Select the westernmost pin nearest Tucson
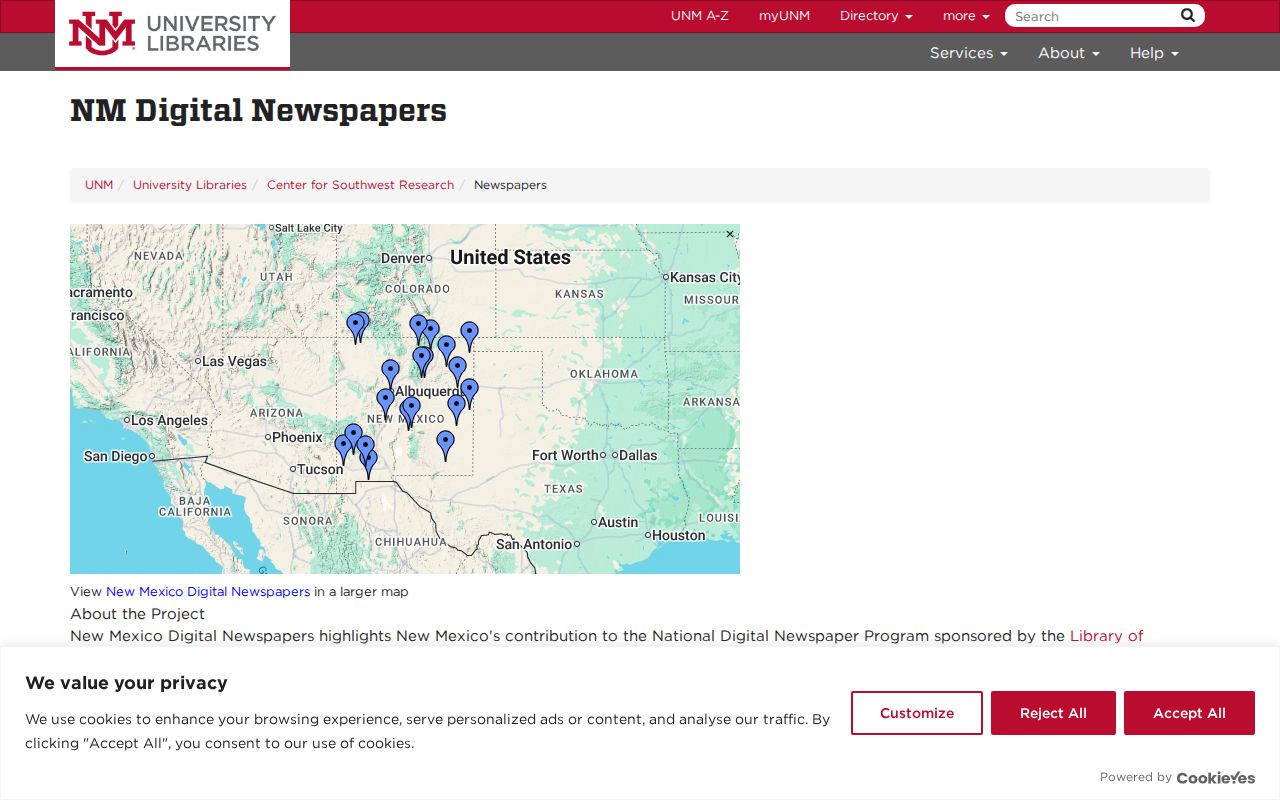1280x800 pixels. pyautogui.click(x=343, y=449)
